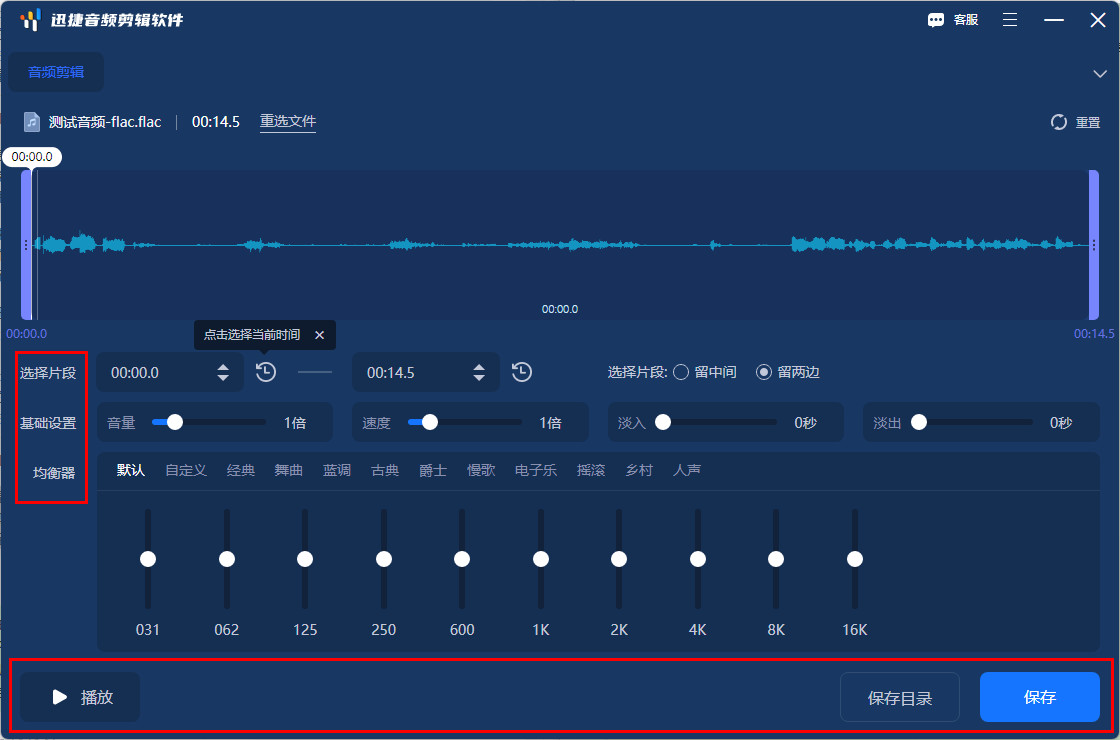The image size is (1120, 740).
Task: Click the 选择片段 label on left side
Action: click(48, 373)
